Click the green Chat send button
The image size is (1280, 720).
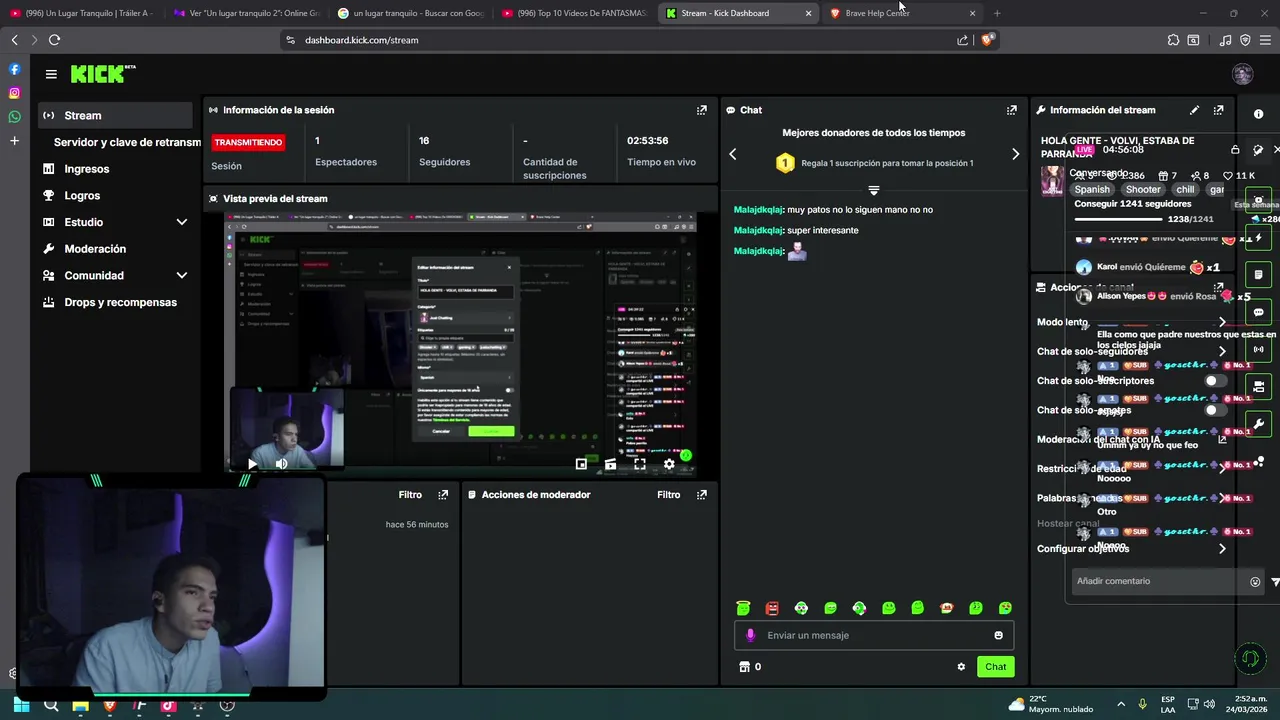pyautogui.click(x=995, y=667)
